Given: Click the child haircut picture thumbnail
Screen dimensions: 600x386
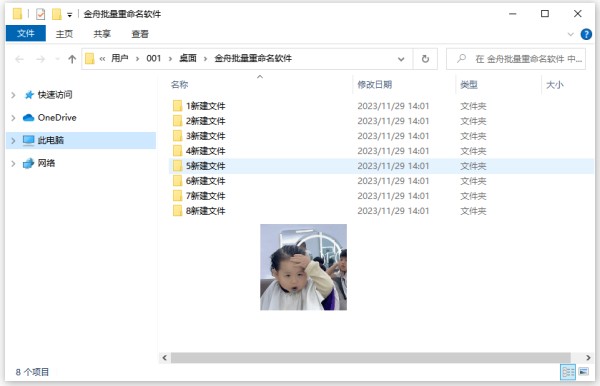Looking at the screenshot, I should (x=303, y=267).
